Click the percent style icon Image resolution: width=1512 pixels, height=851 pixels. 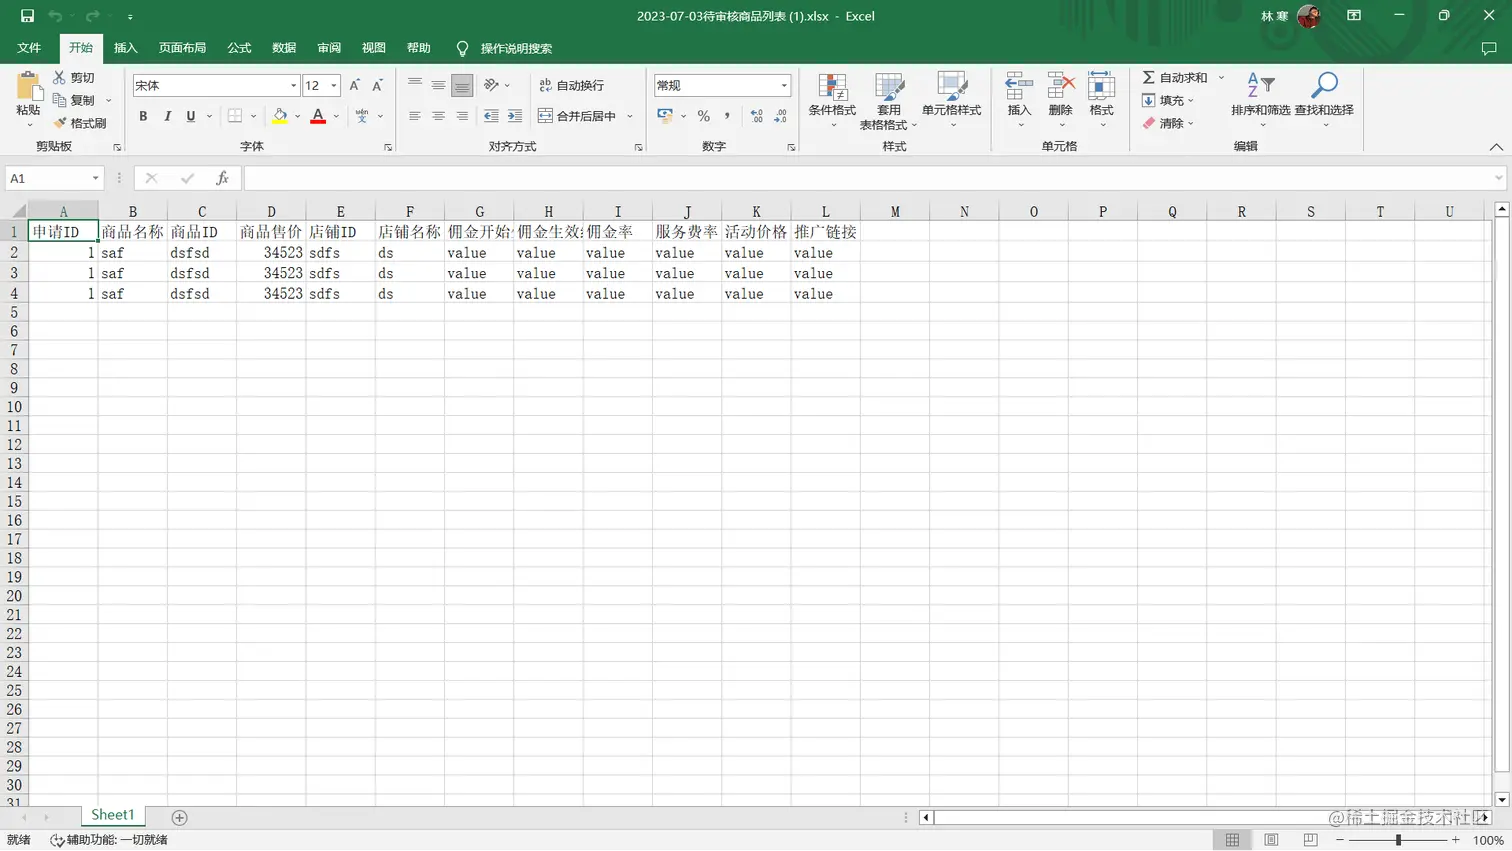[704, 116]
